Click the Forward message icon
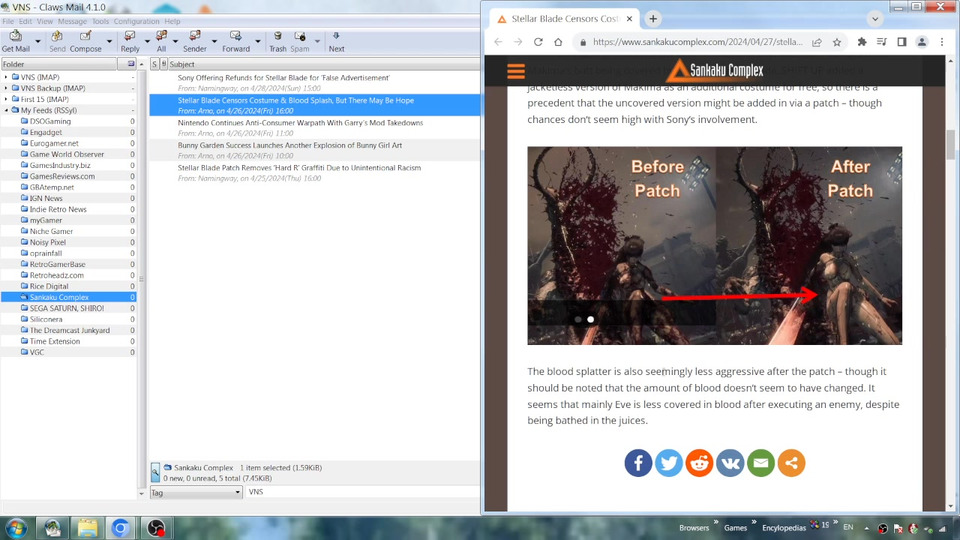Viewport: 960px width, 540px height. pyautogui.click(x=236, y=37)
